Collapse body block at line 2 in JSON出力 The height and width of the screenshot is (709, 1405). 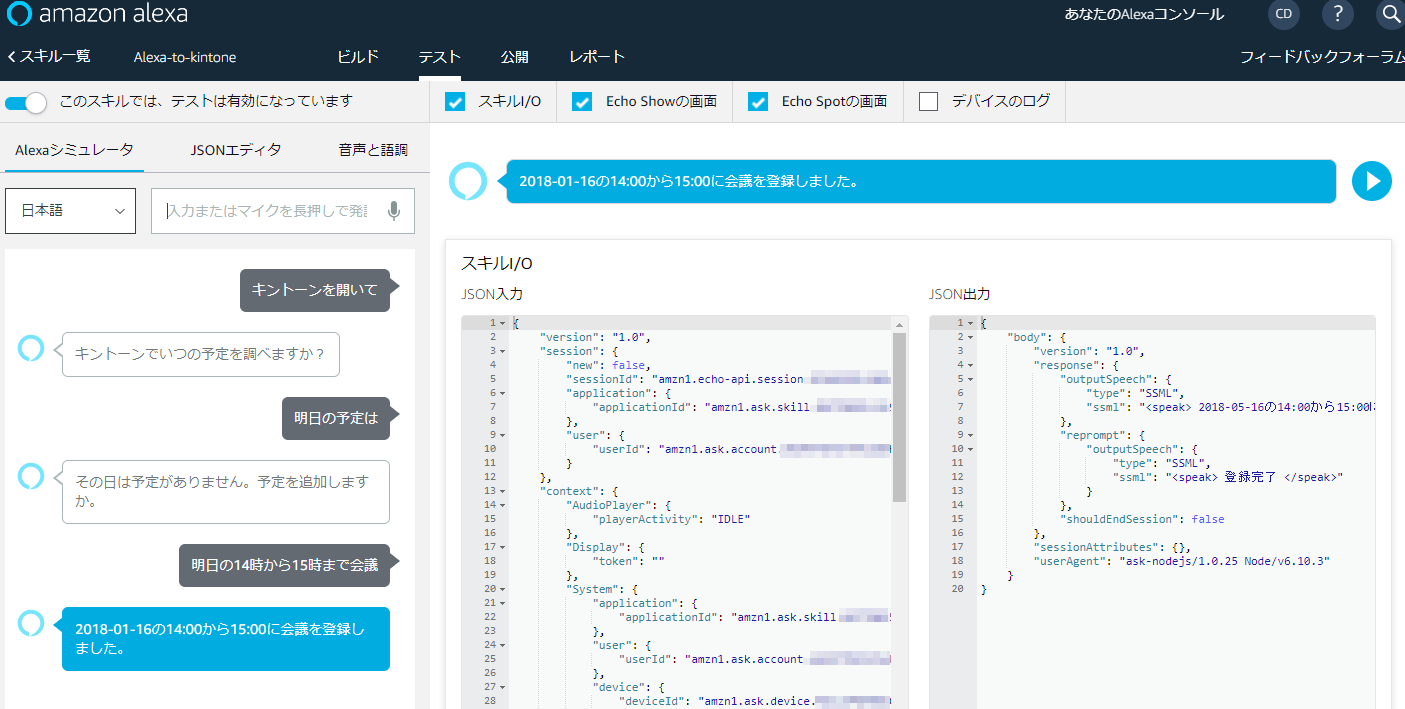tap(971, 337)
